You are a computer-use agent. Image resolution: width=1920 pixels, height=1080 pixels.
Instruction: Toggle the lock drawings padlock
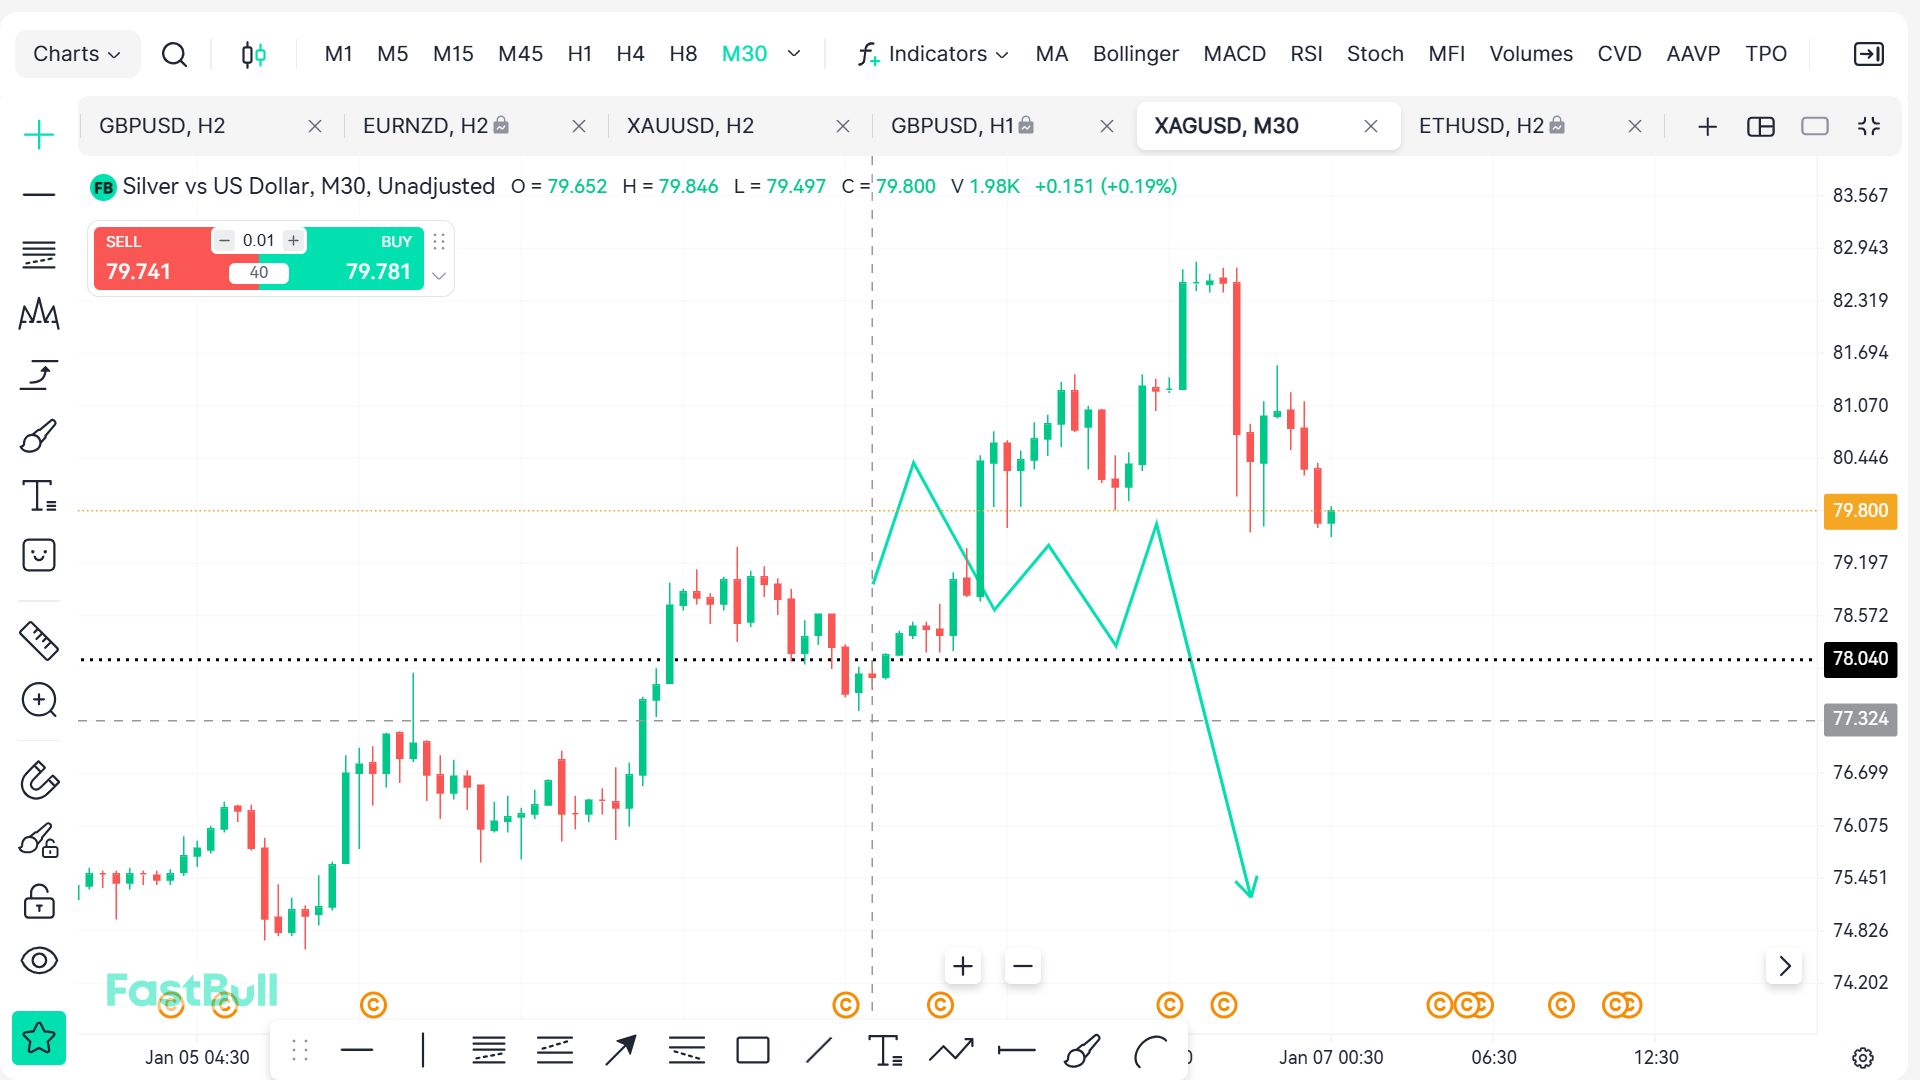(x=39, y=902)
